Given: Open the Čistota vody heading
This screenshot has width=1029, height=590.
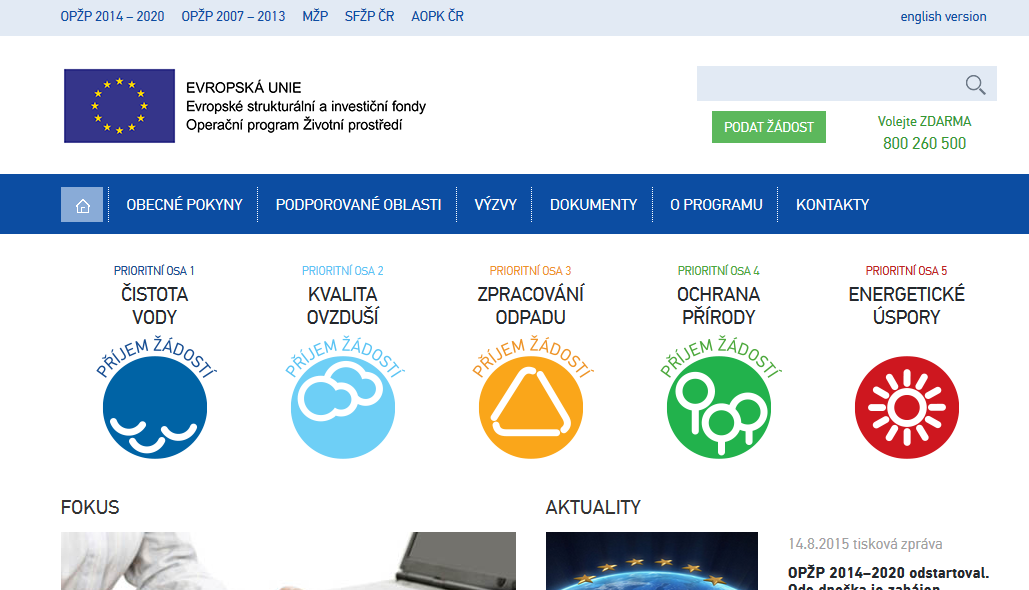Looking at the screenshot, I should 155,306.
